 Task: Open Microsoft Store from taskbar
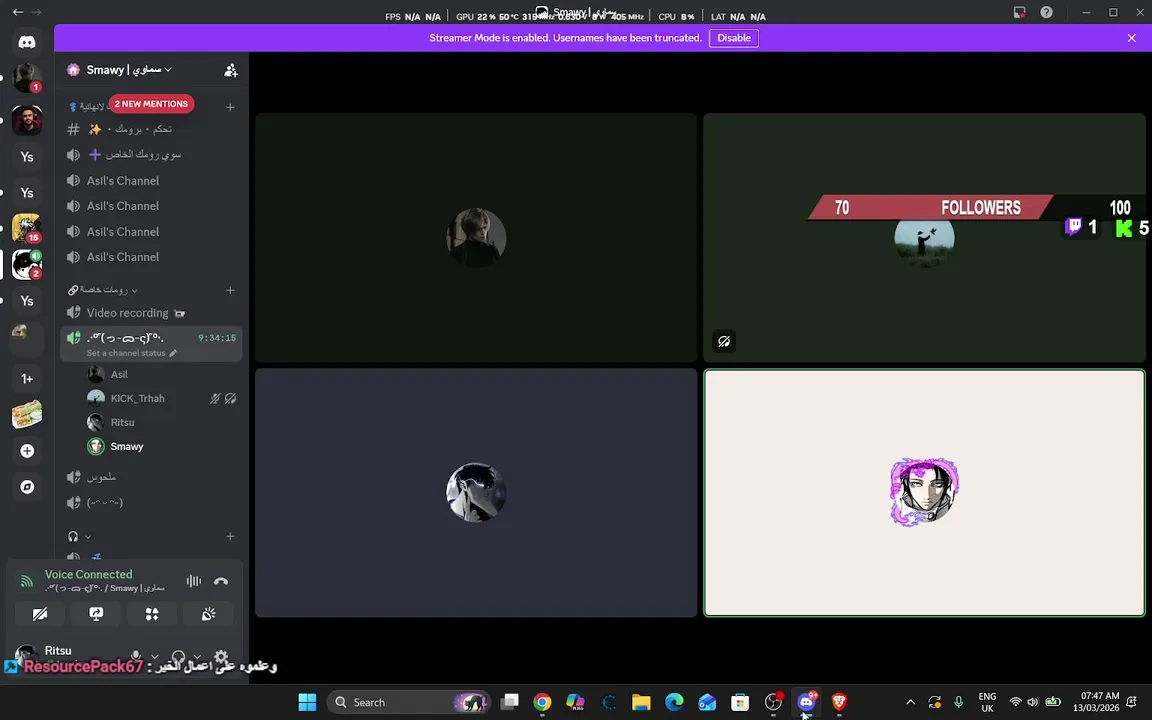point(740,702)
